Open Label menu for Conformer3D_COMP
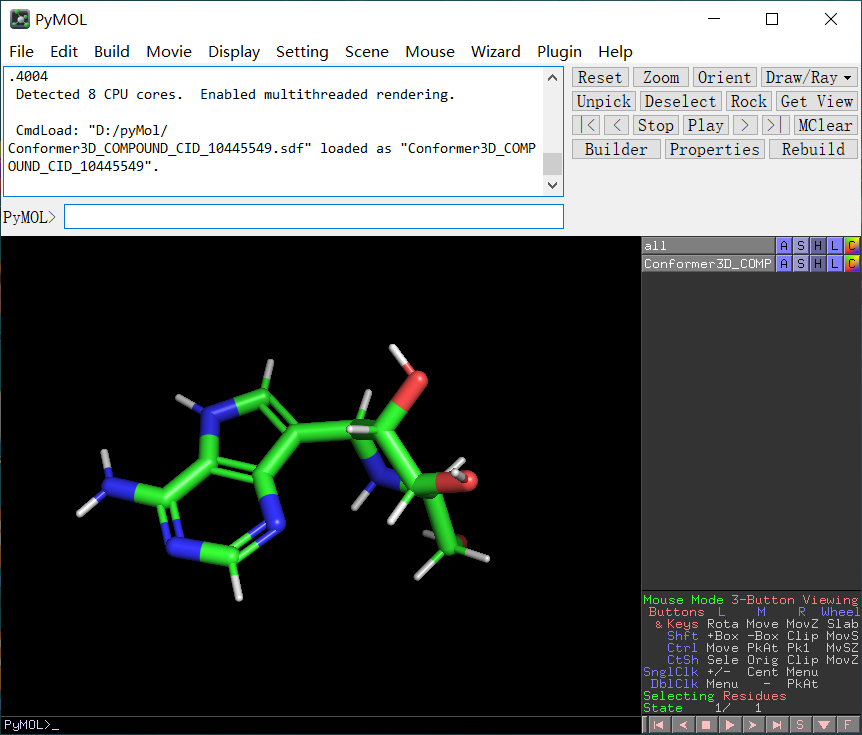The width and height of the screenshot is (862, 735). 835,264
